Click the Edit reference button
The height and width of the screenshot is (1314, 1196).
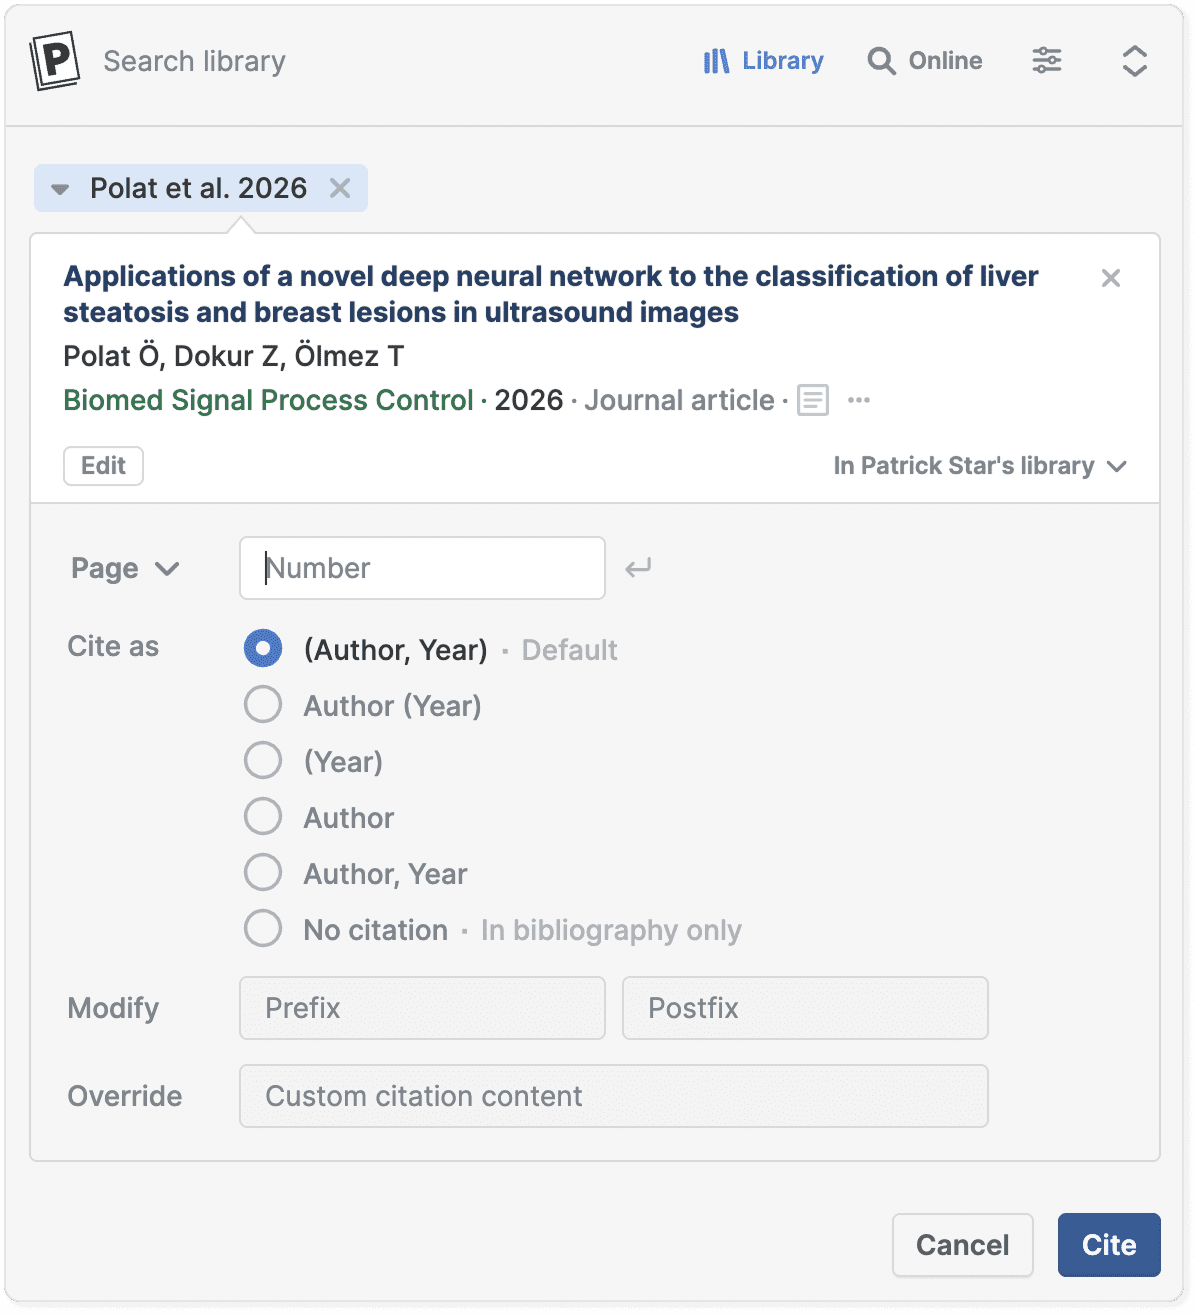point(103,466)
